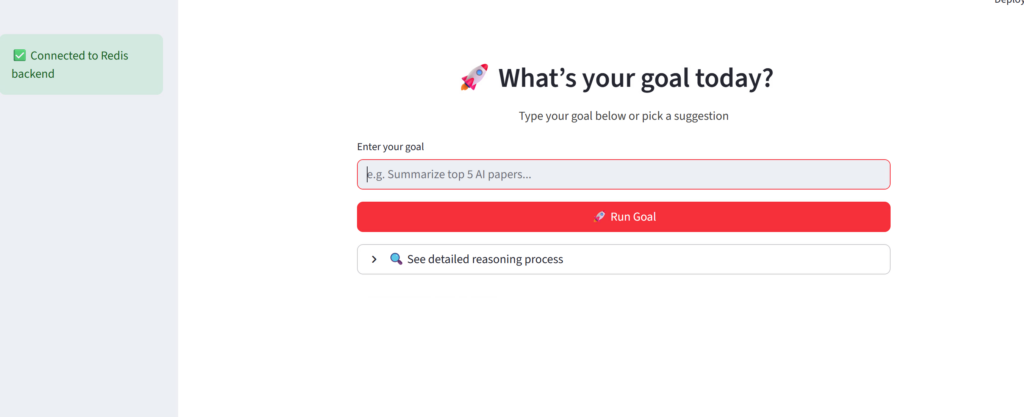Open the "See detailed reasoning process" section label
The width and height of the screenshot is (1024, 417).
pyautogui.click(x=485, y=259)
